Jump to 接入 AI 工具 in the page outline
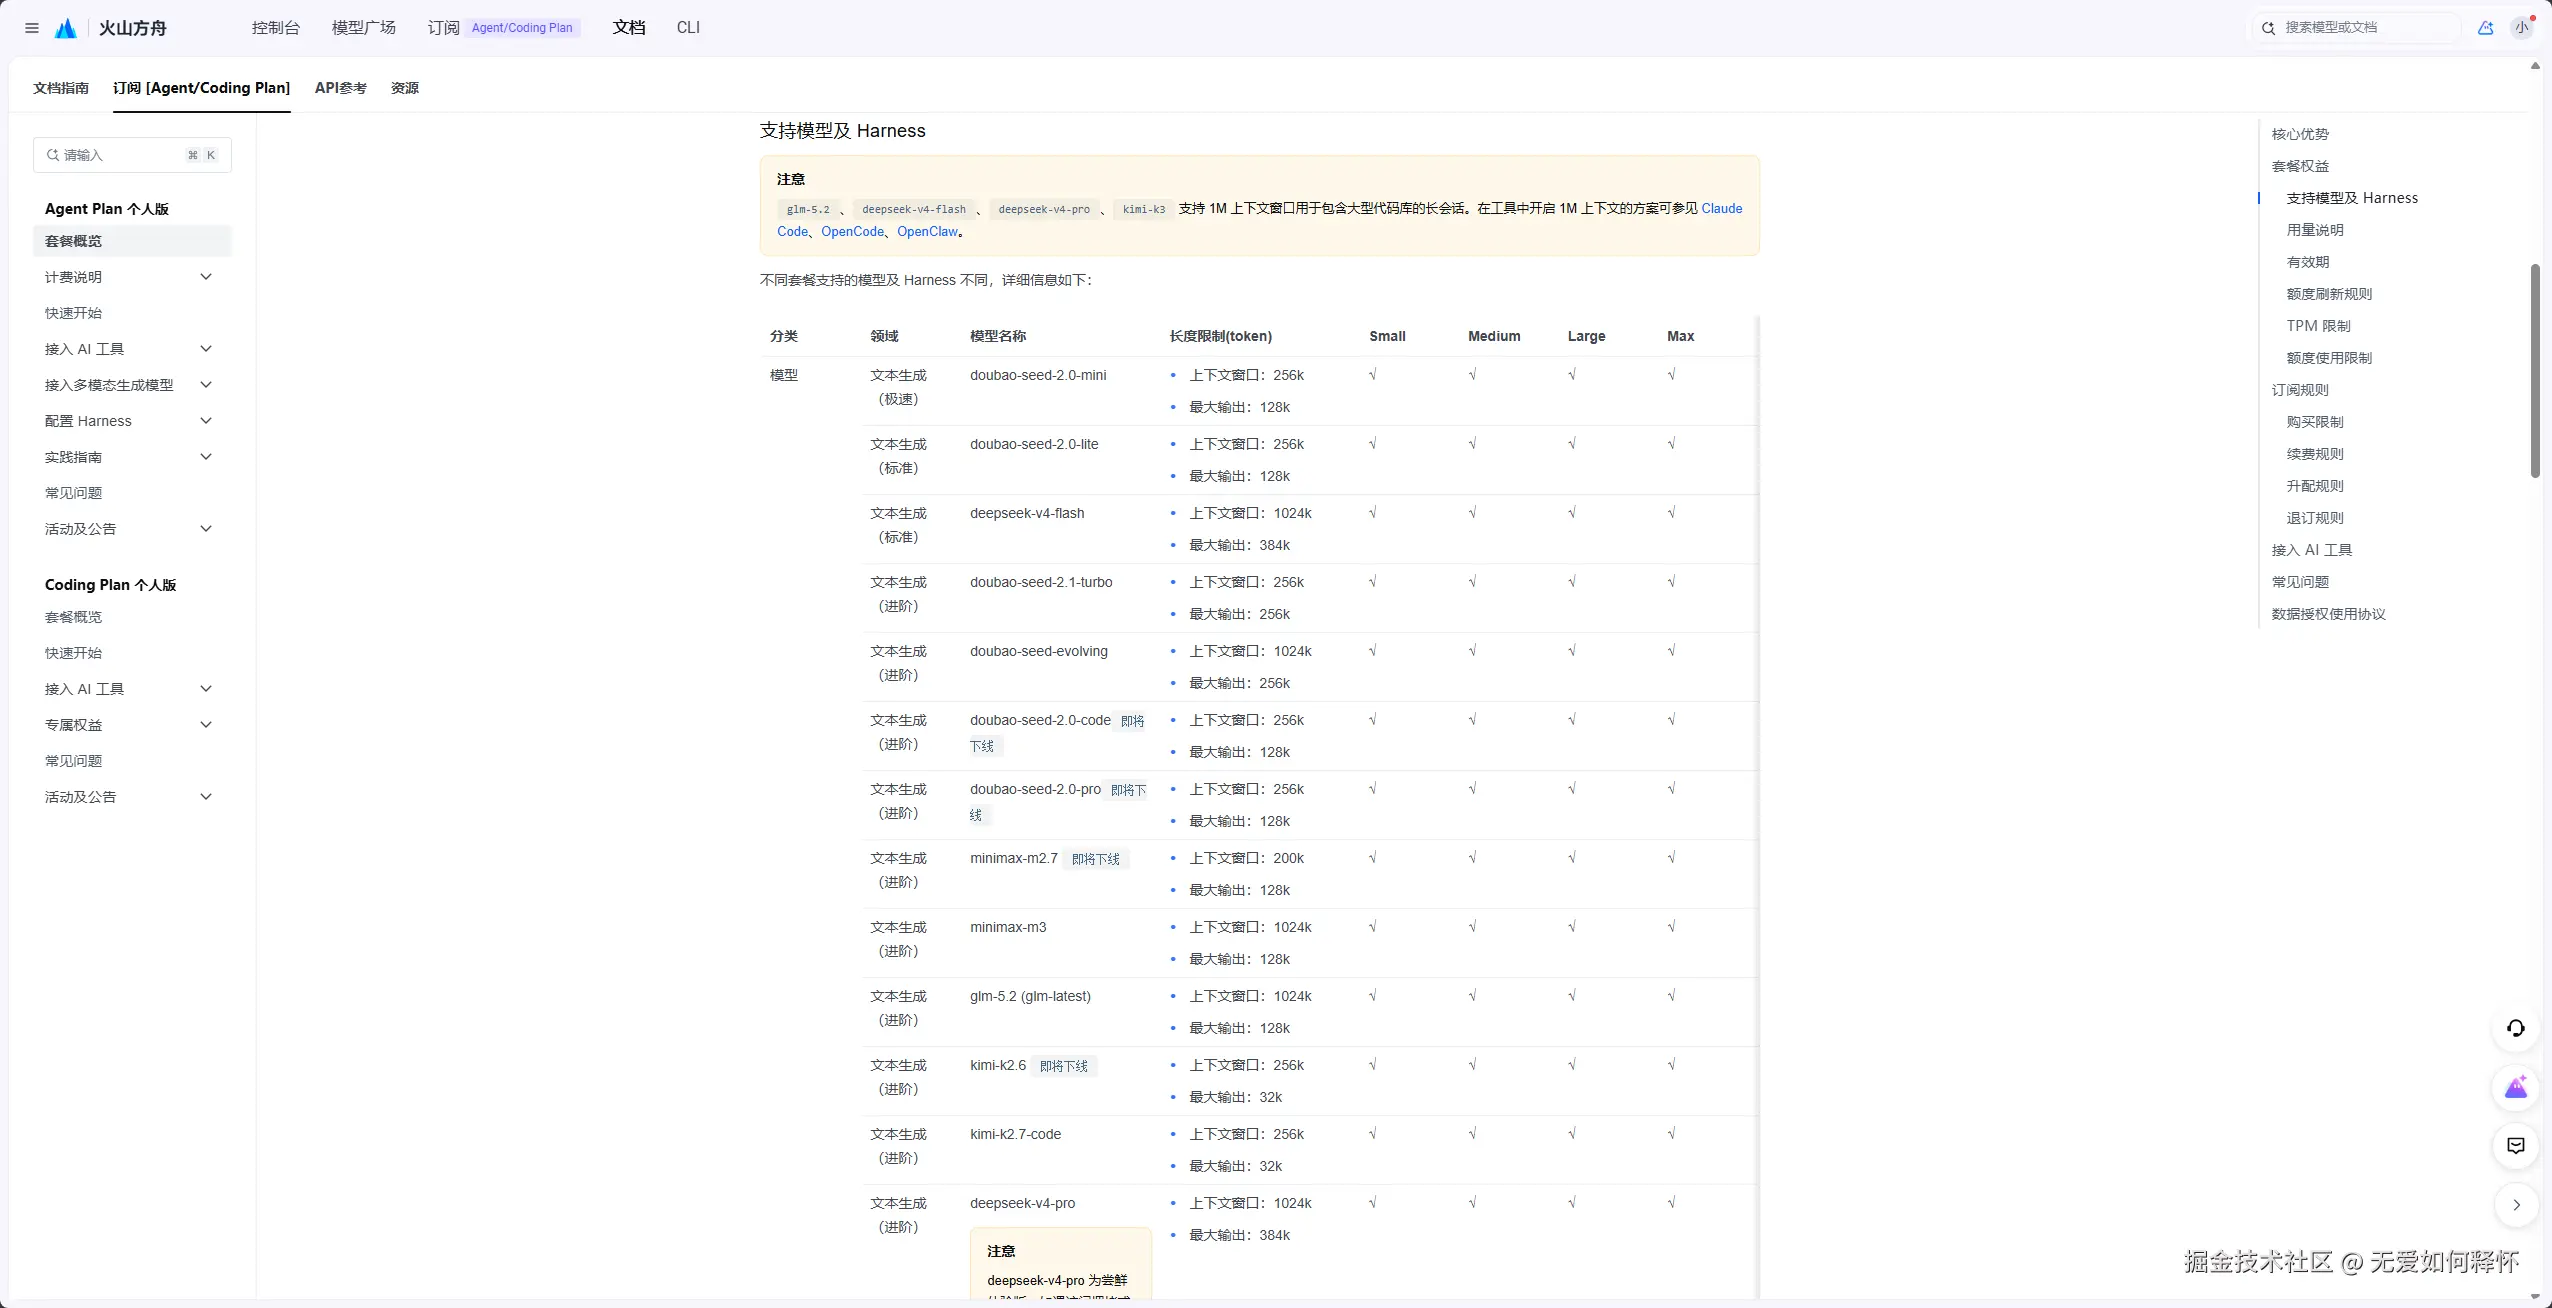Image resolution: width=2552 pixels, height=1308 pixels. coord(2311,550)
